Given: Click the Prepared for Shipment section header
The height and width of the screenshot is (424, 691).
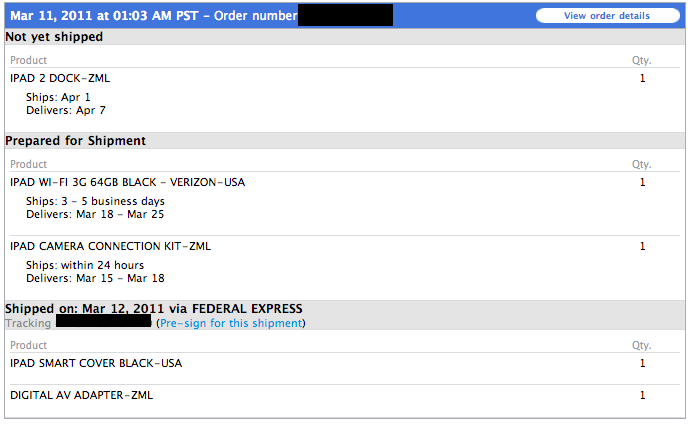Looking at the screenshot, I should 75,141.
